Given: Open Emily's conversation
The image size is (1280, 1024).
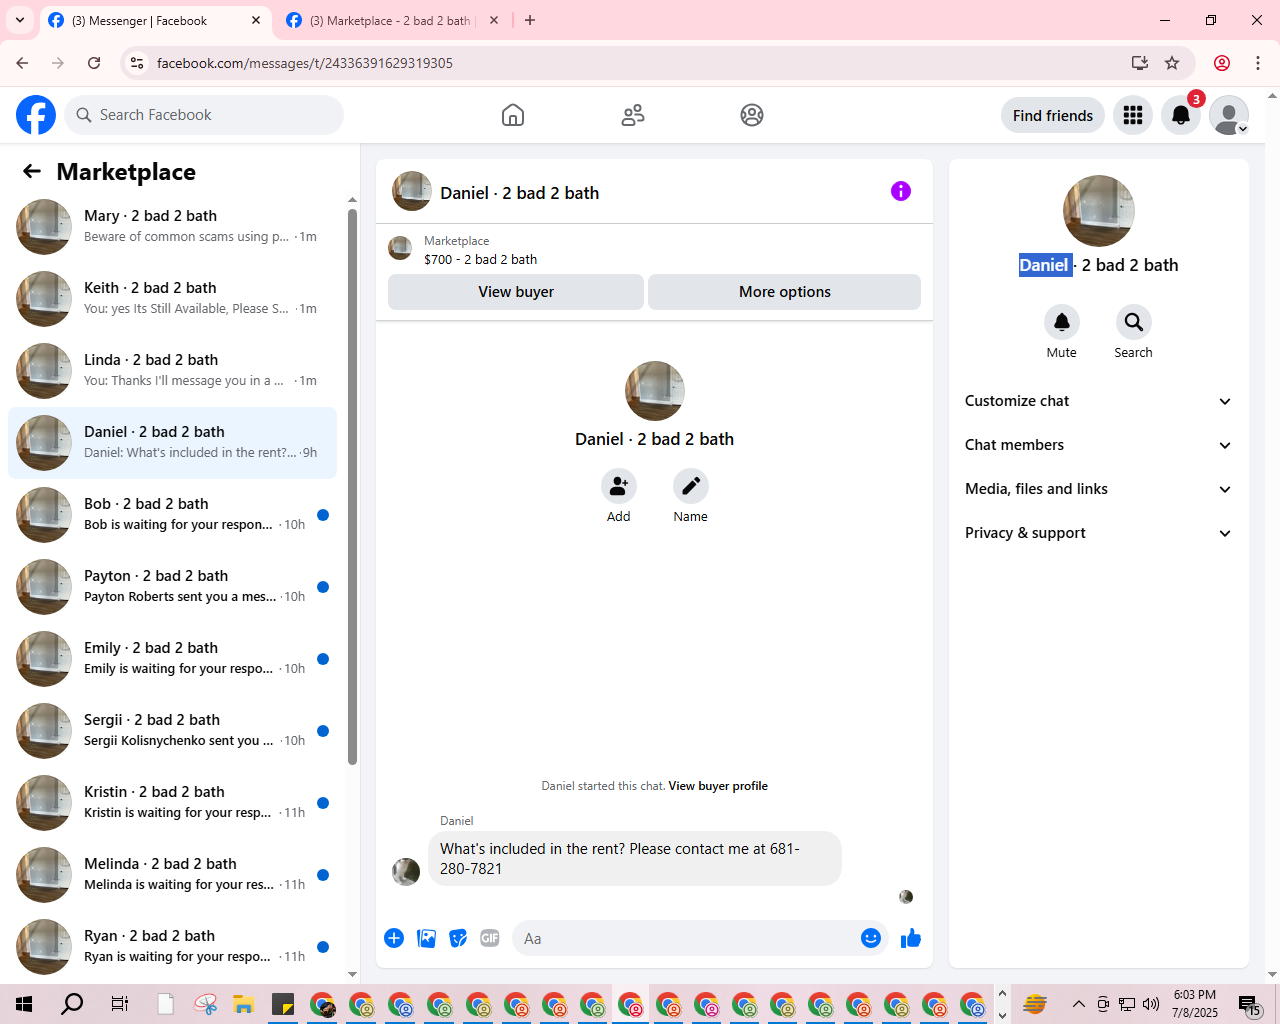Looking at the screenshot, I should point(172,659).
